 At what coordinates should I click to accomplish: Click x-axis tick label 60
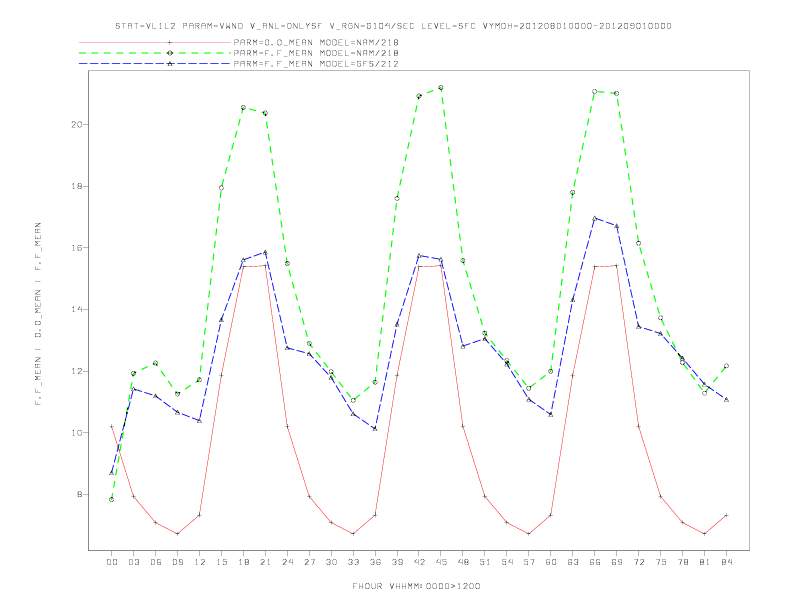click(551, 562)
